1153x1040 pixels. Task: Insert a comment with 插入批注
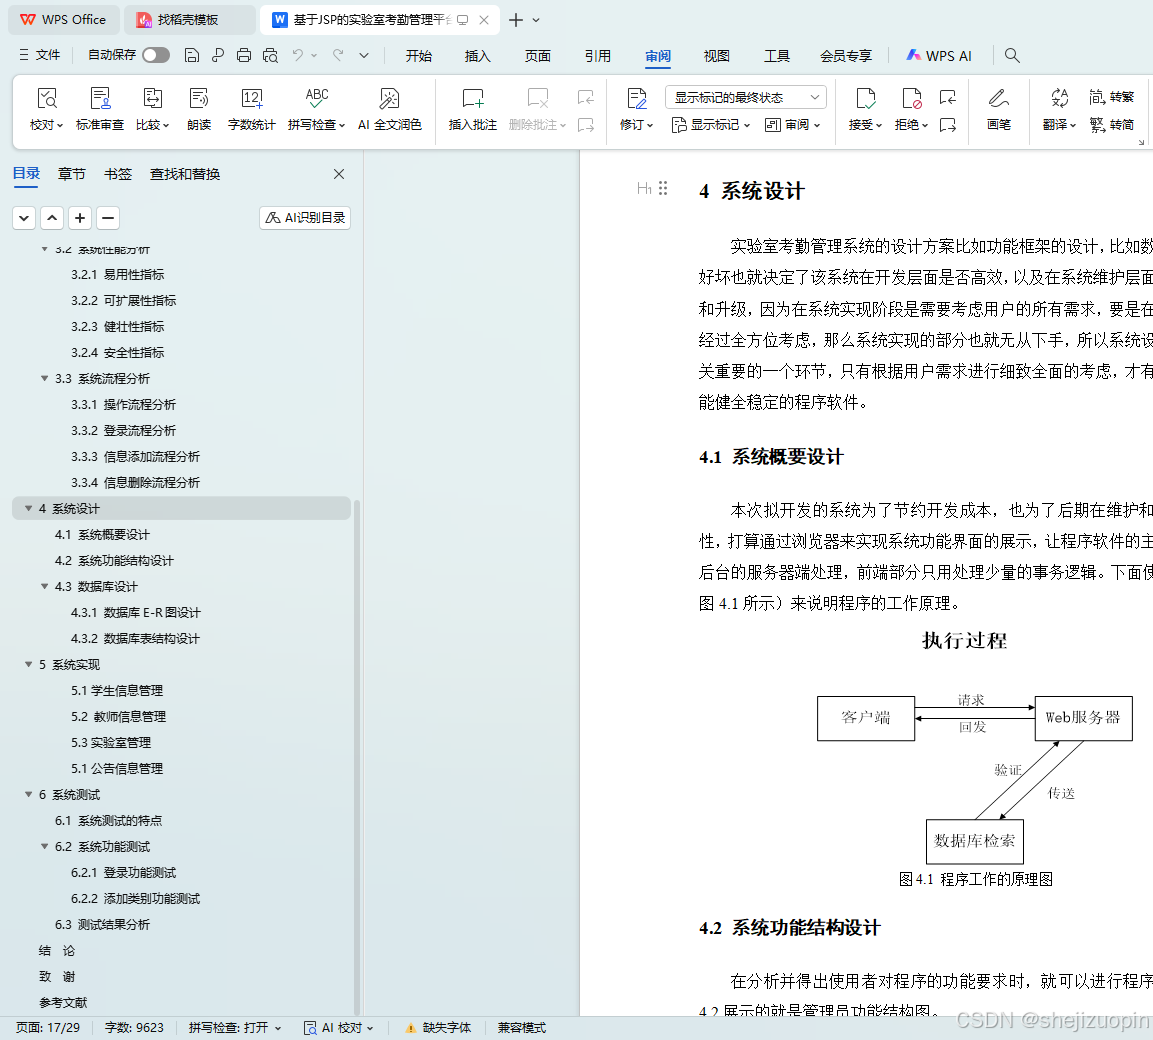tap(471, 108)
